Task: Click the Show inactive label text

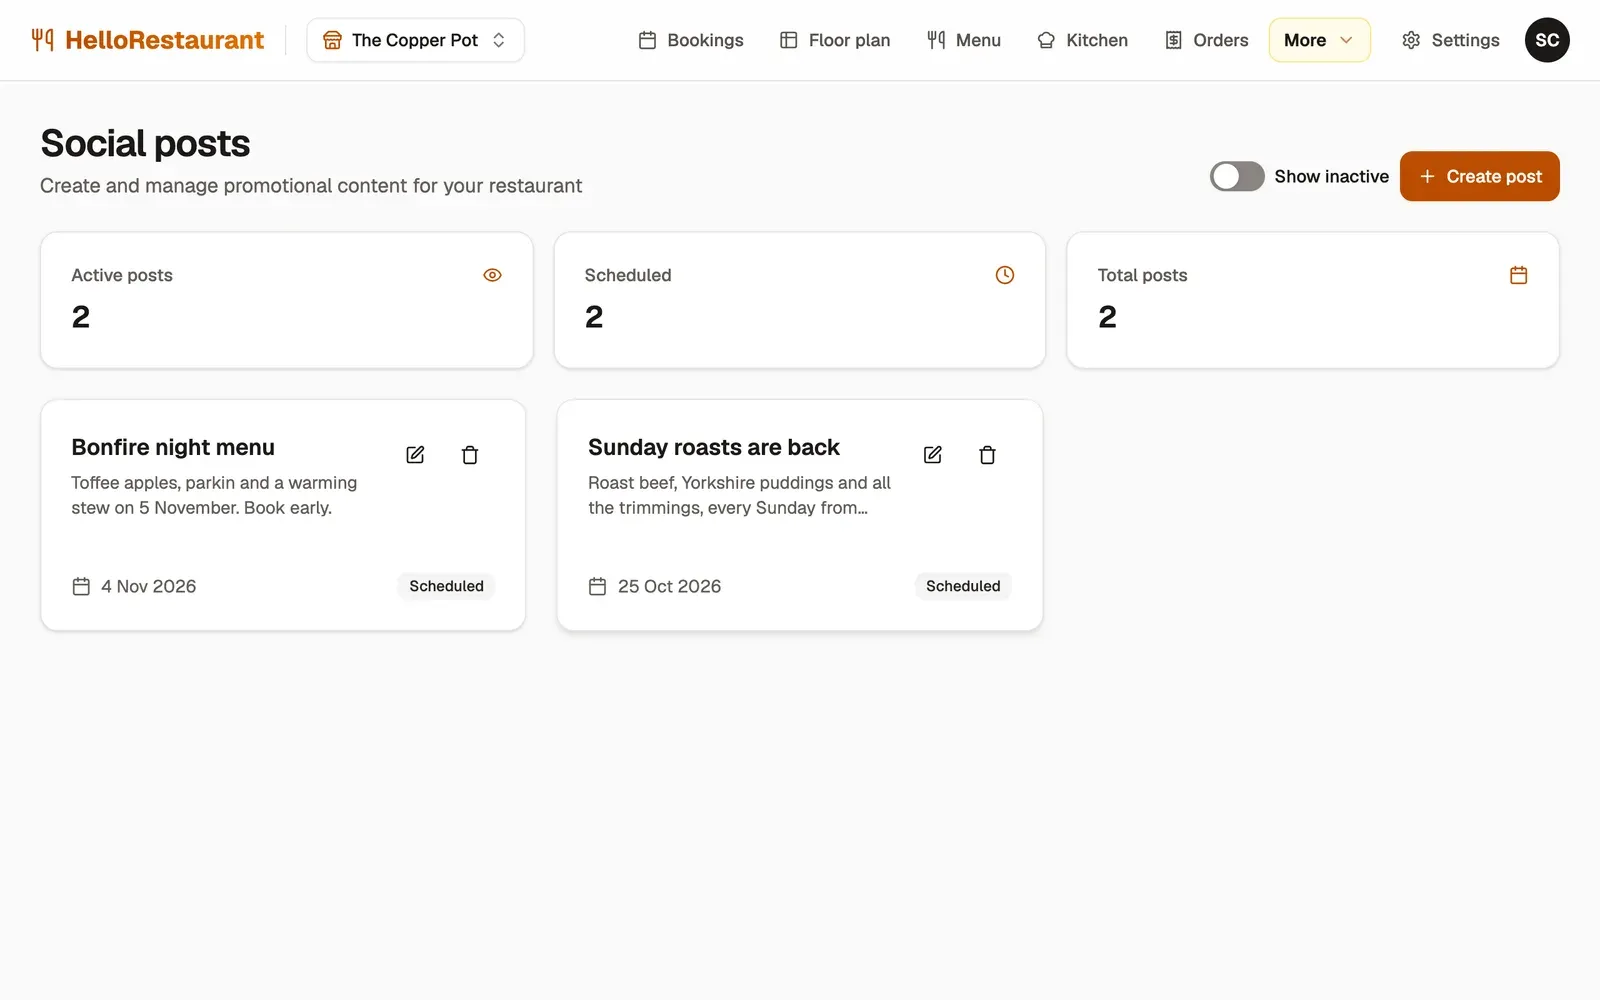Action: [1331, 176]
